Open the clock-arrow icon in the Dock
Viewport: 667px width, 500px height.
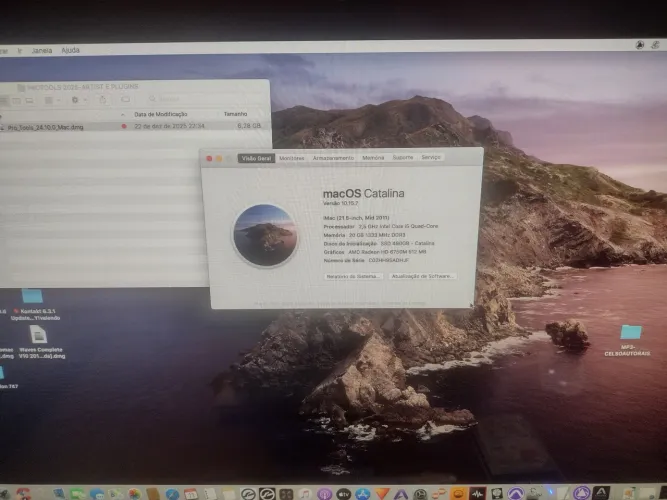pos(420,494)
